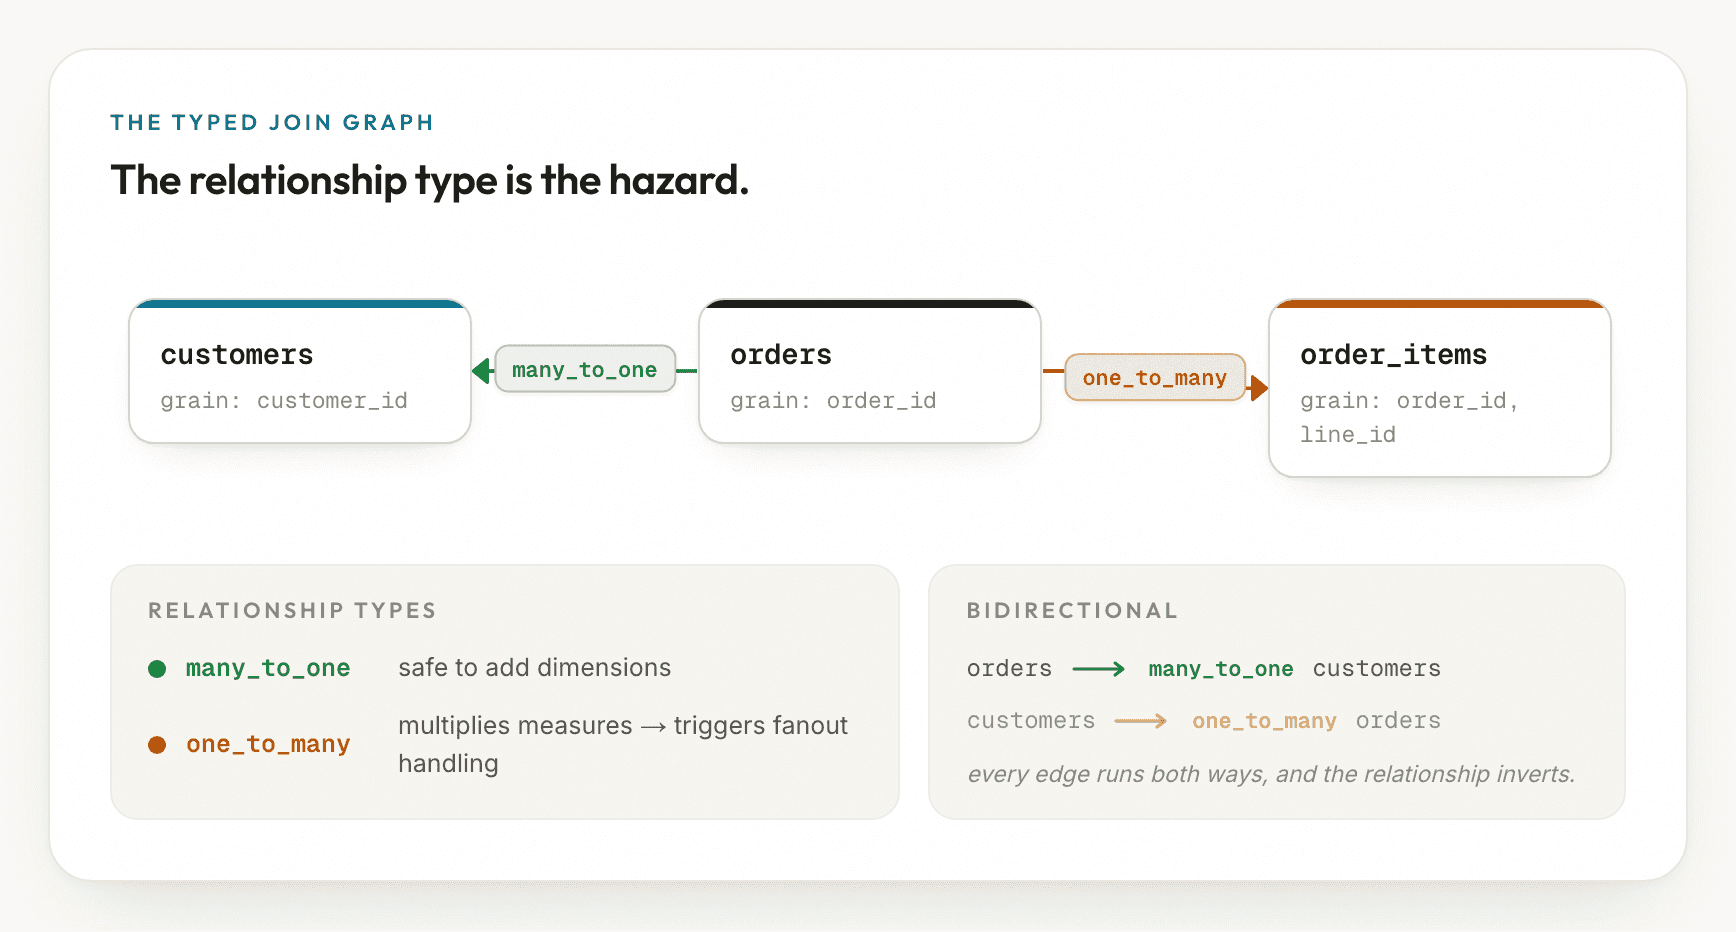Click faded one_to_many in the Bidirectional panel
The image size is (1736, 932).
coord(1264,721)
